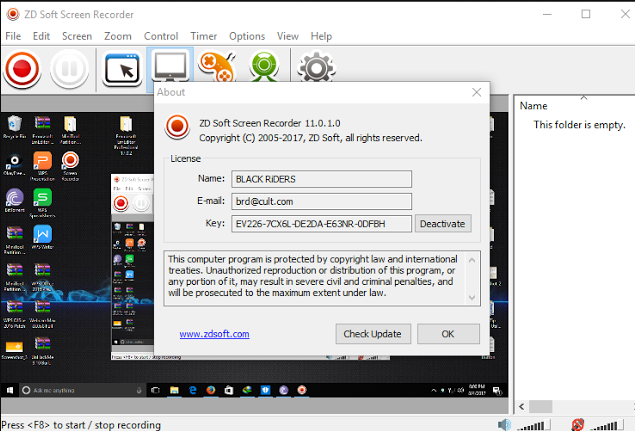Screen dimensions: 635x431
Task: Click BitTorrent icon in preview
Action: pyautogui.click(x=15, y=200)
